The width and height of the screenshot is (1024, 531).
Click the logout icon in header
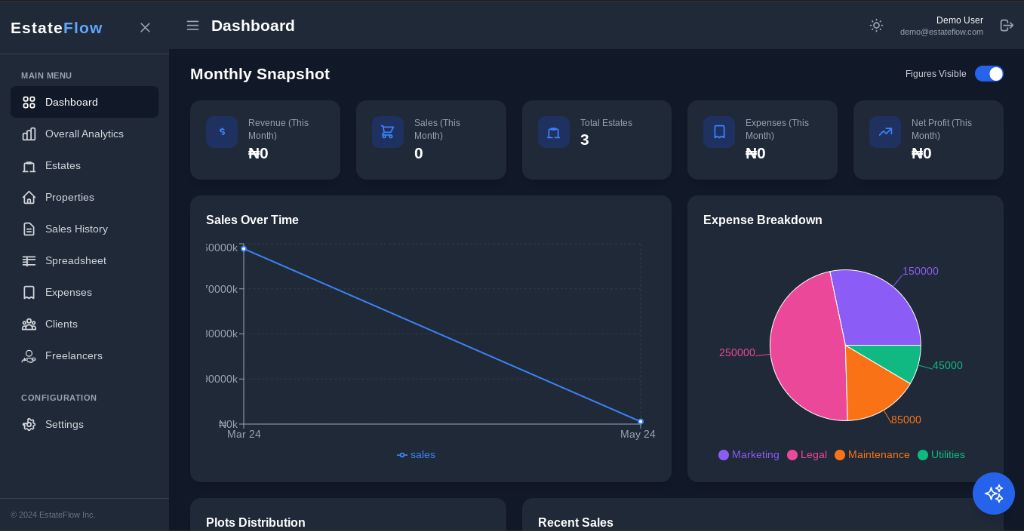[1006, 25]
